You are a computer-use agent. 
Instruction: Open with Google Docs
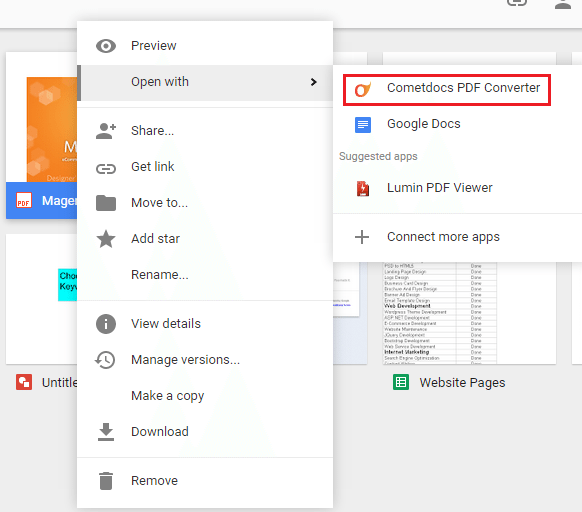[x=457, y=124]
